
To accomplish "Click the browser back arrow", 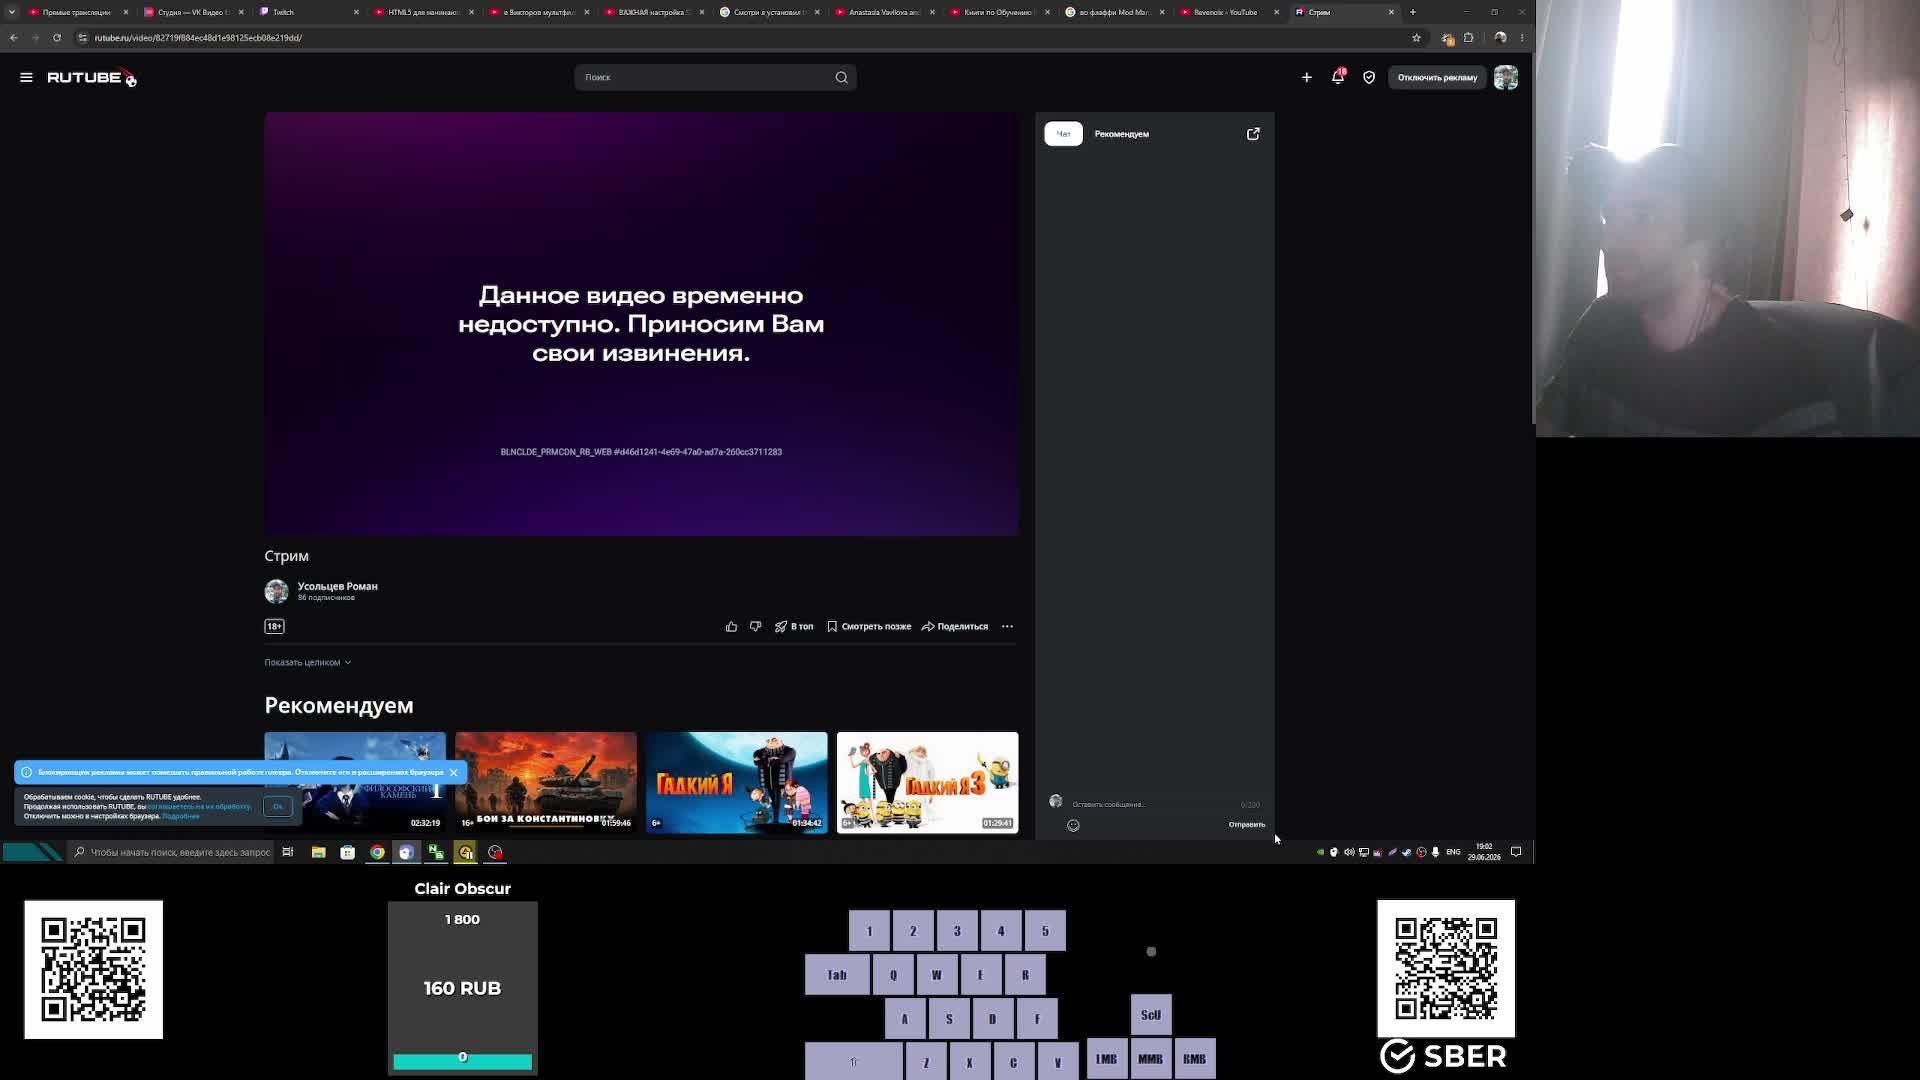I will click(x=14, y=38).
